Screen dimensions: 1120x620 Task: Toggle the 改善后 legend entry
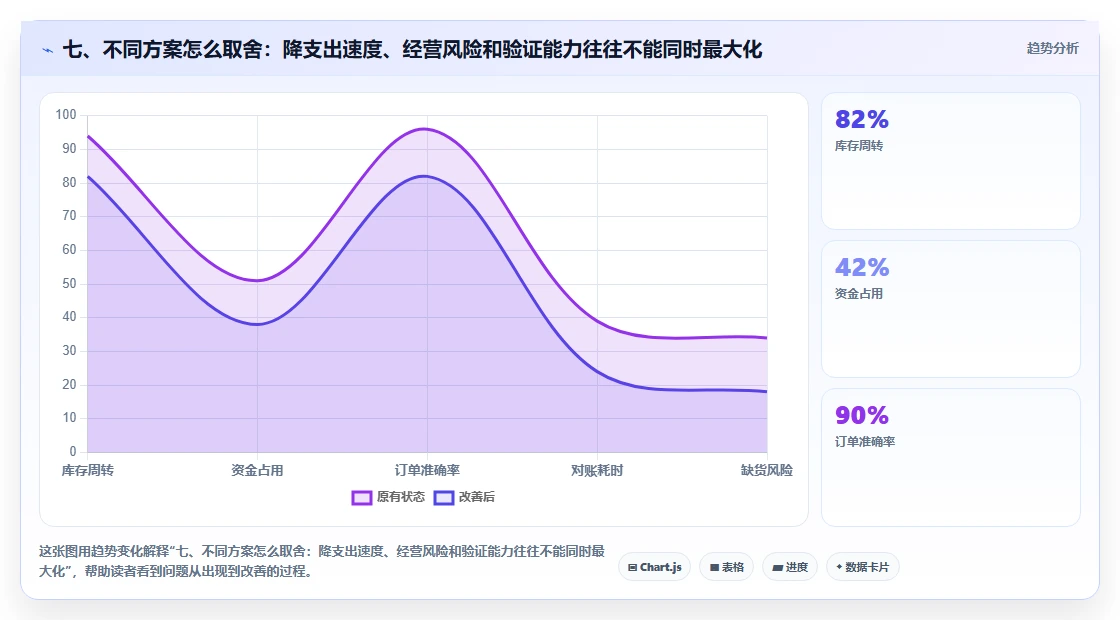(465, 497)
